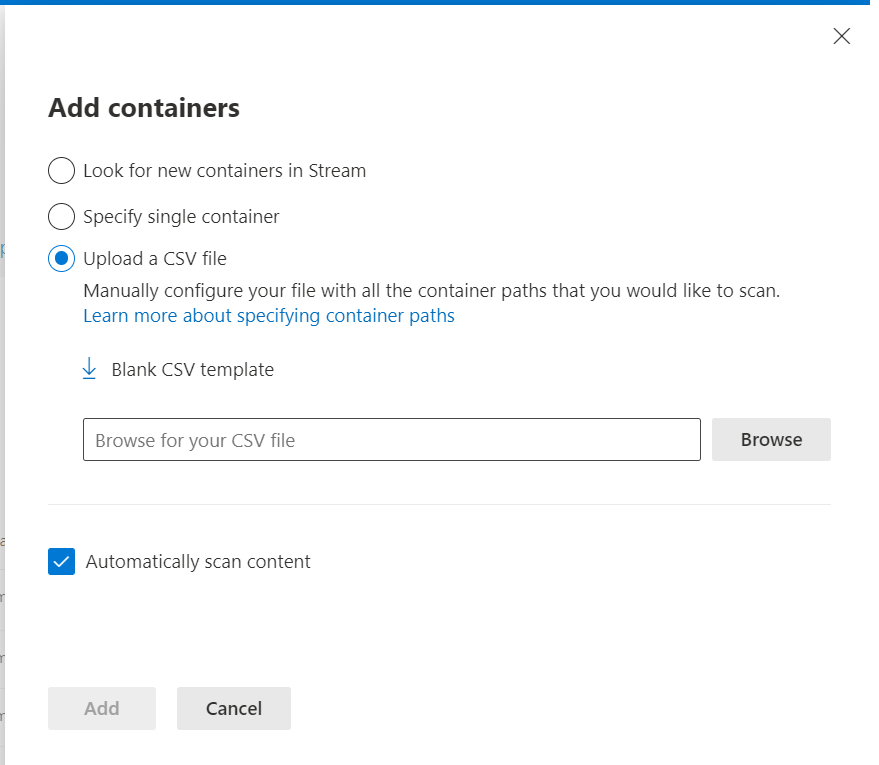Click the 'Browse for your CSV file' field
This screenshot has height=765, width=879.
tap(391, 440)
